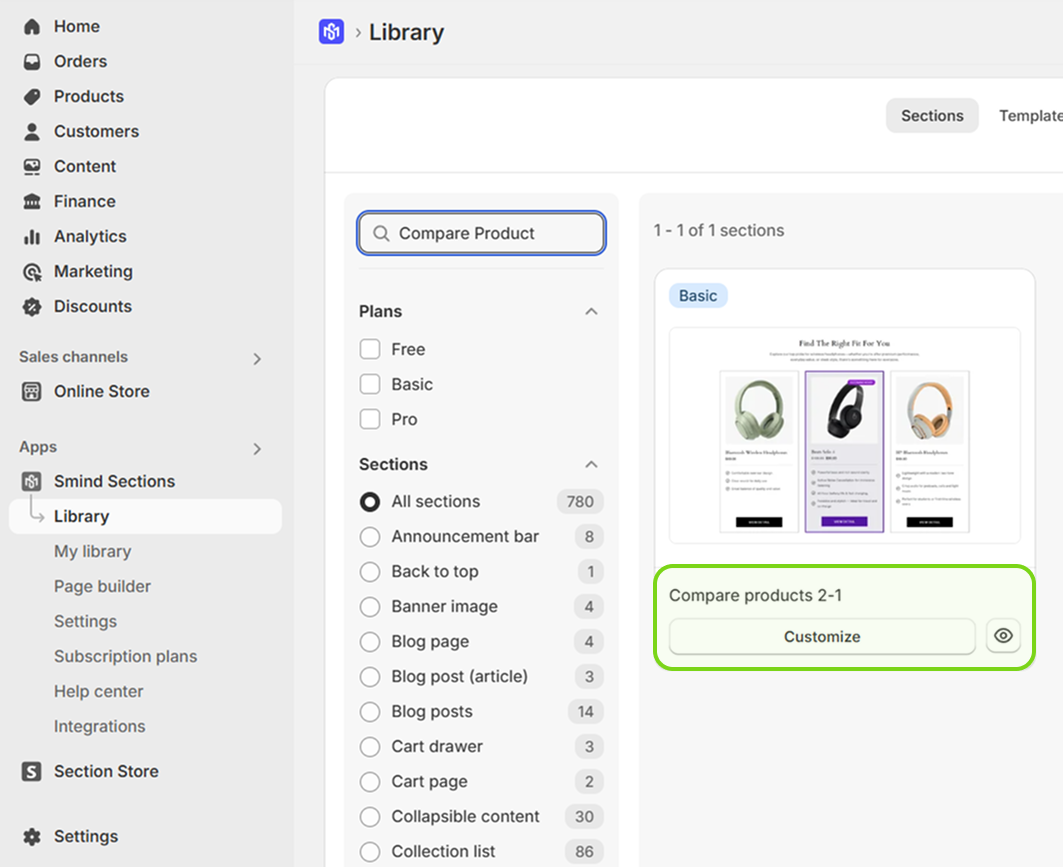The height and width of the screenshot is (867, 1063).
Task: Check the Free plan checkbox
Action: 370,349
